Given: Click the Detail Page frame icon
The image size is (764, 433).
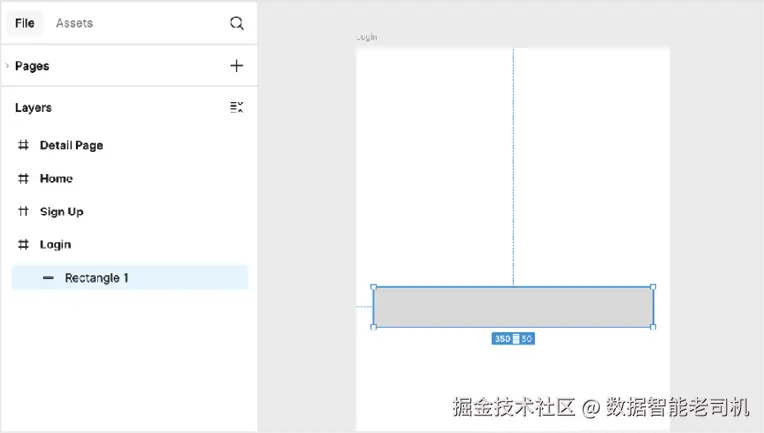Looking at the screenshot, I should tap(23, 145).
